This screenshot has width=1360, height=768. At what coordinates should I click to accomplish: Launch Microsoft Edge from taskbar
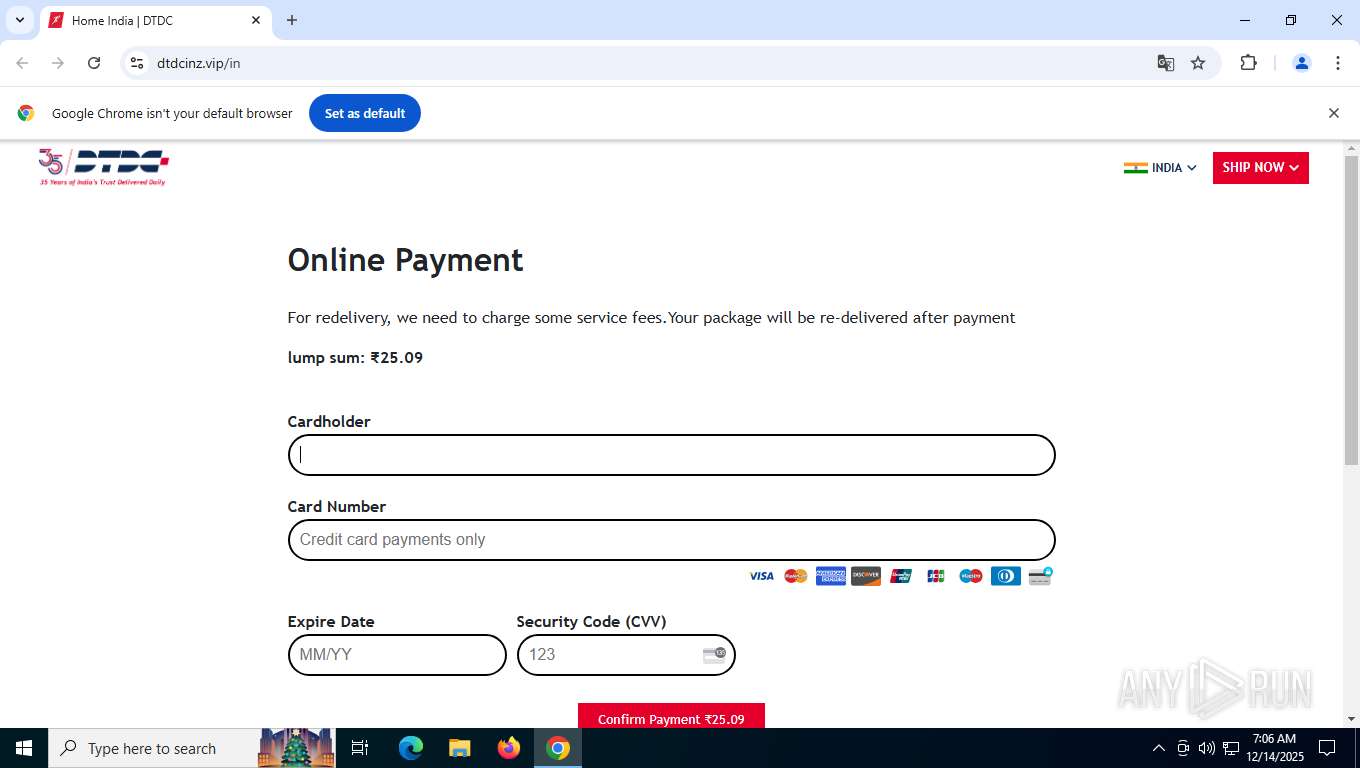click(411, 748)
